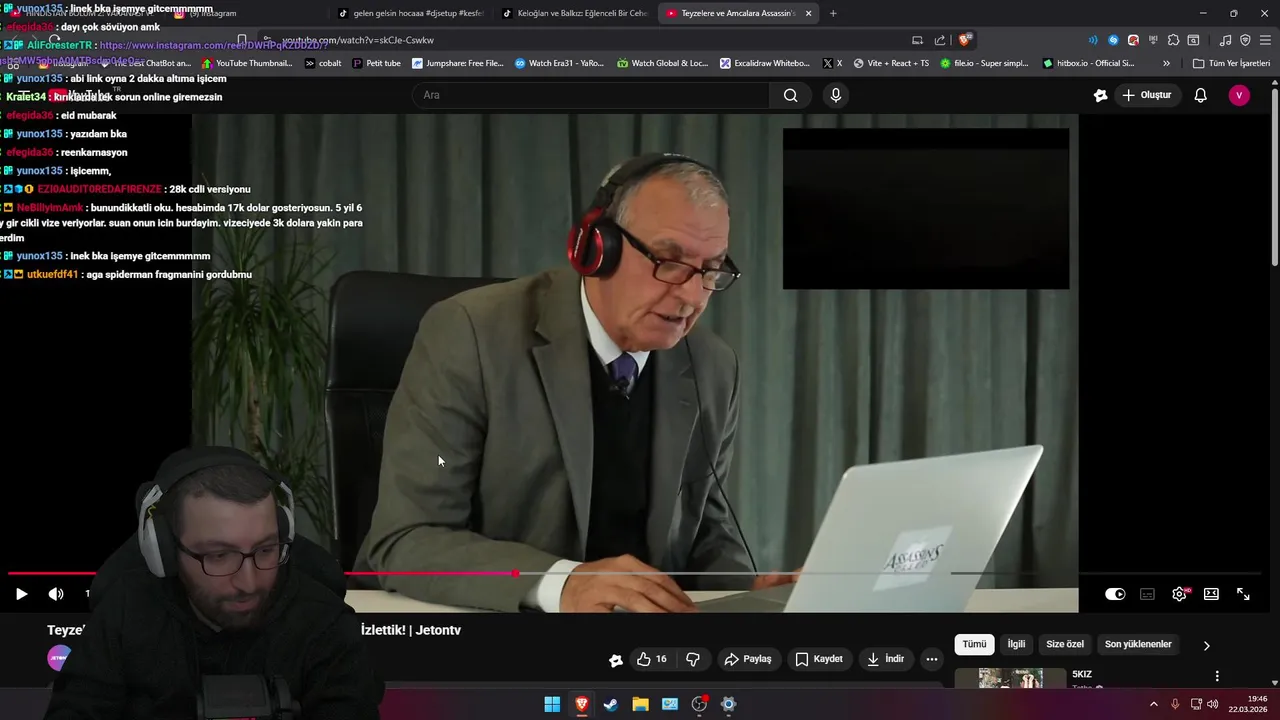This screenshot has width=1280, height=720.
Task: Open the Excalidraw Whiteboard bookmark
Action: [765, 63]
